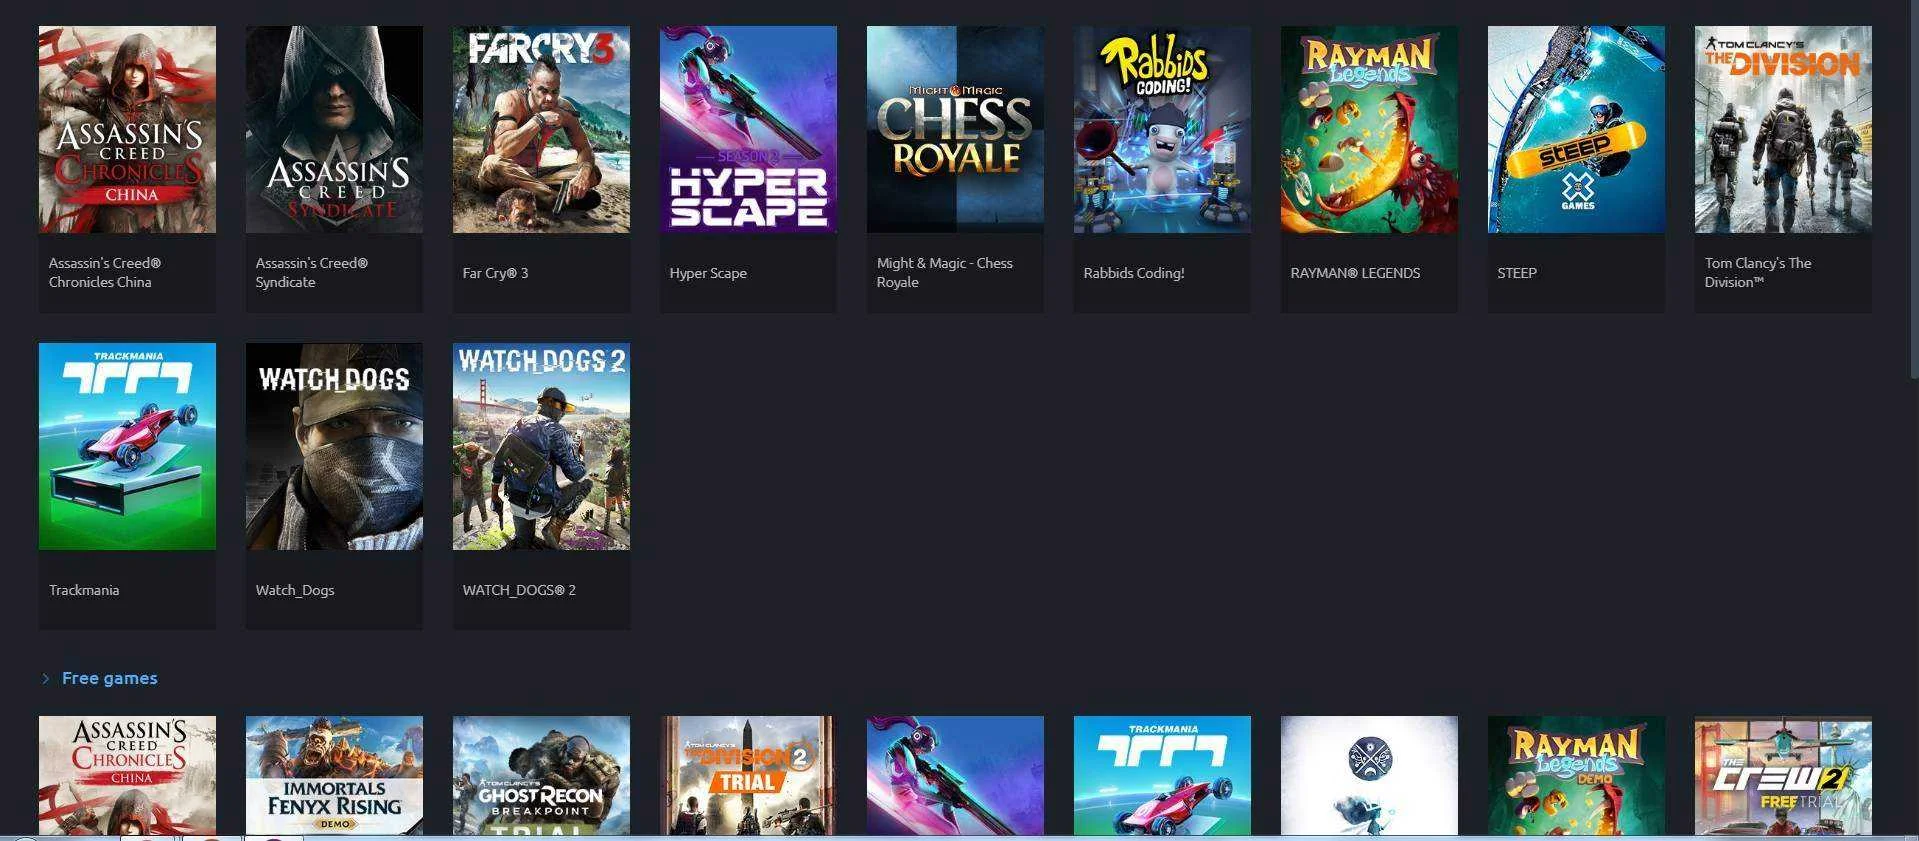The width and height of the screenshot is (1919, 841).
Task: Launch Rabbids Coding! from its cover image
Action: (1162, 129)
